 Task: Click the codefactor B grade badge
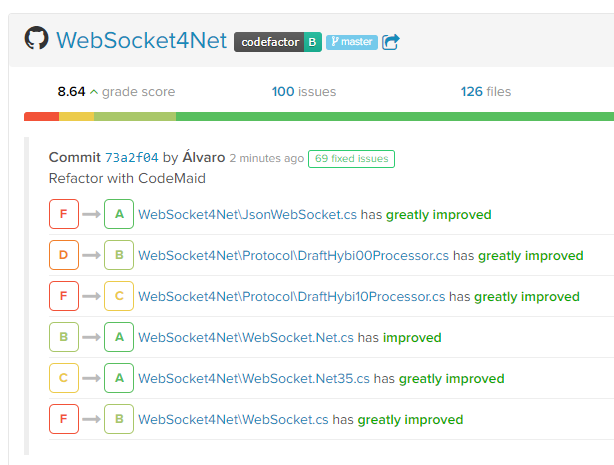(278, 42)
